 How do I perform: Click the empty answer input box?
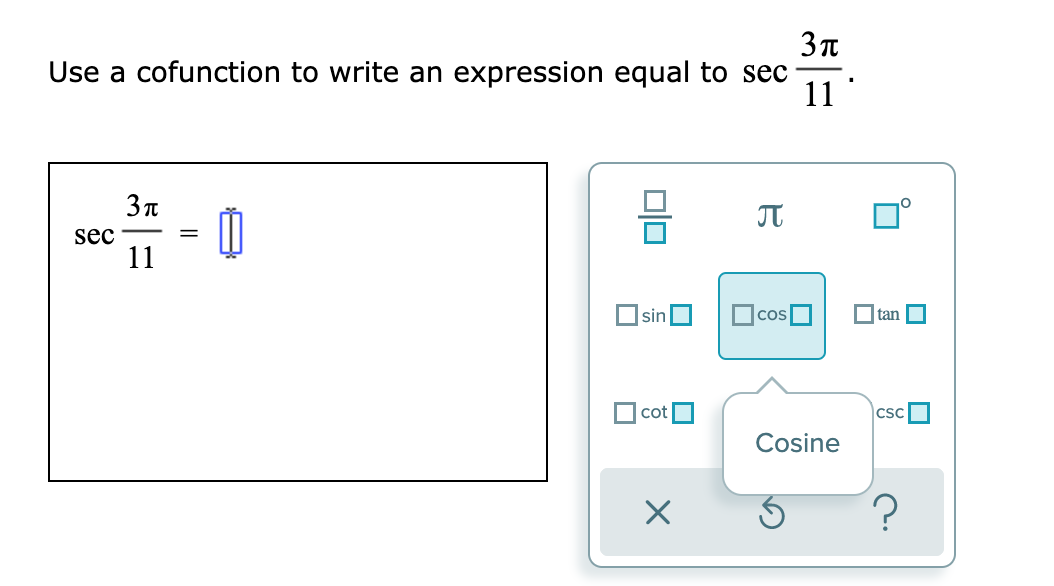pos(232,231)
